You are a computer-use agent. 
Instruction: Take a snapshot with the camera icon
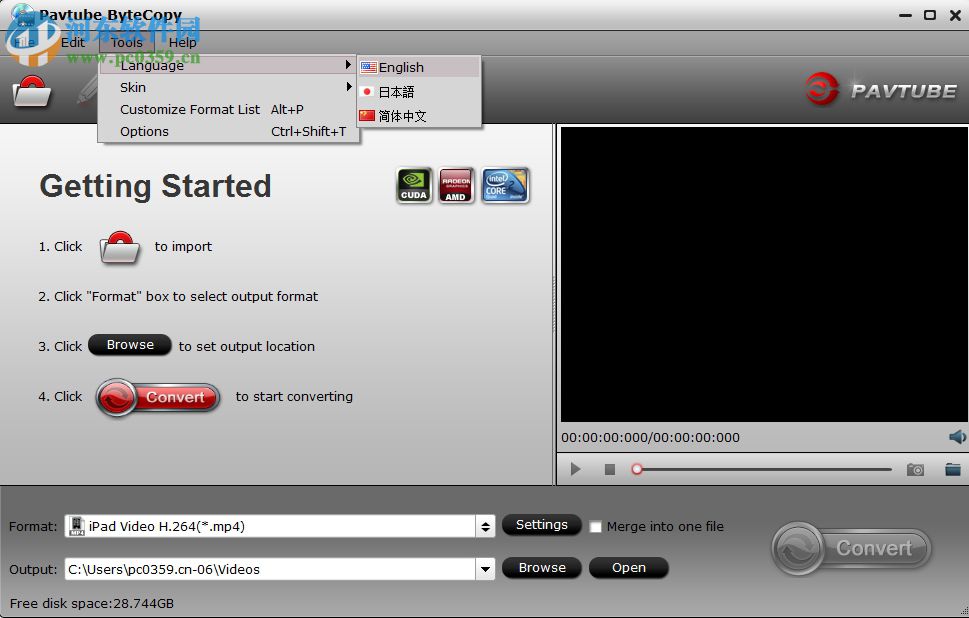tap(916, 468)
